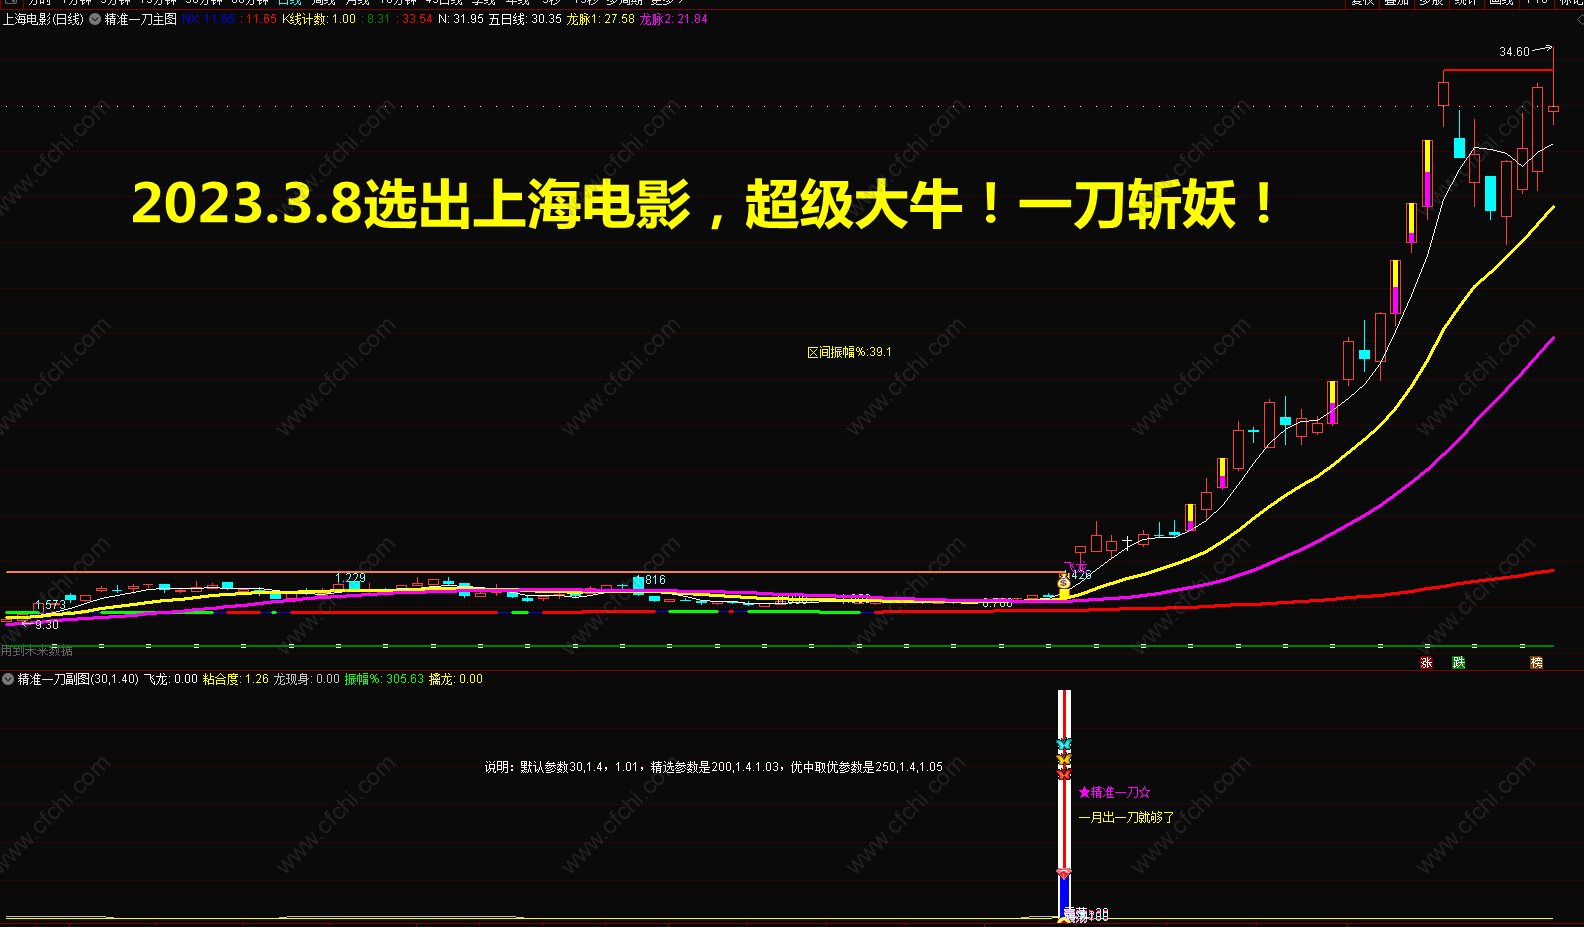Click the cyan butterfly marker in sub-chart
The image size is (1584, 927).
pos(1064,745)
